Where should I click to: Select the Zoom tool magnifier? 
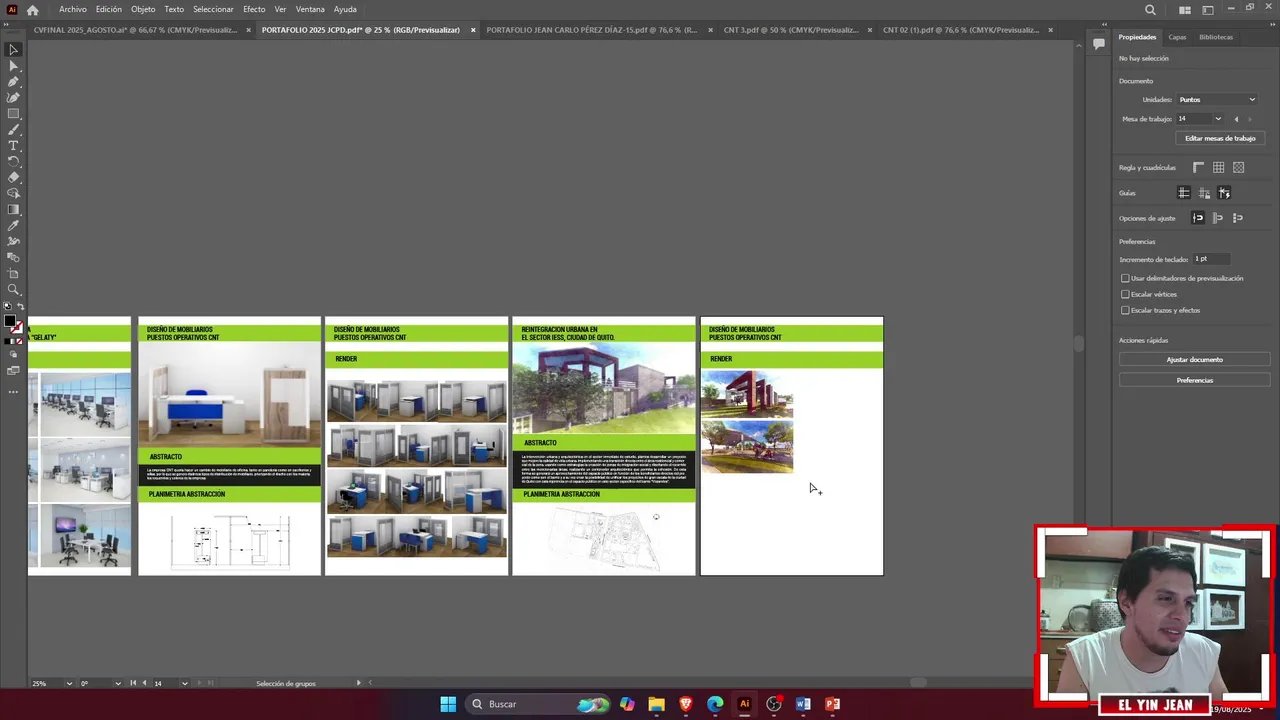click(13, 289)
